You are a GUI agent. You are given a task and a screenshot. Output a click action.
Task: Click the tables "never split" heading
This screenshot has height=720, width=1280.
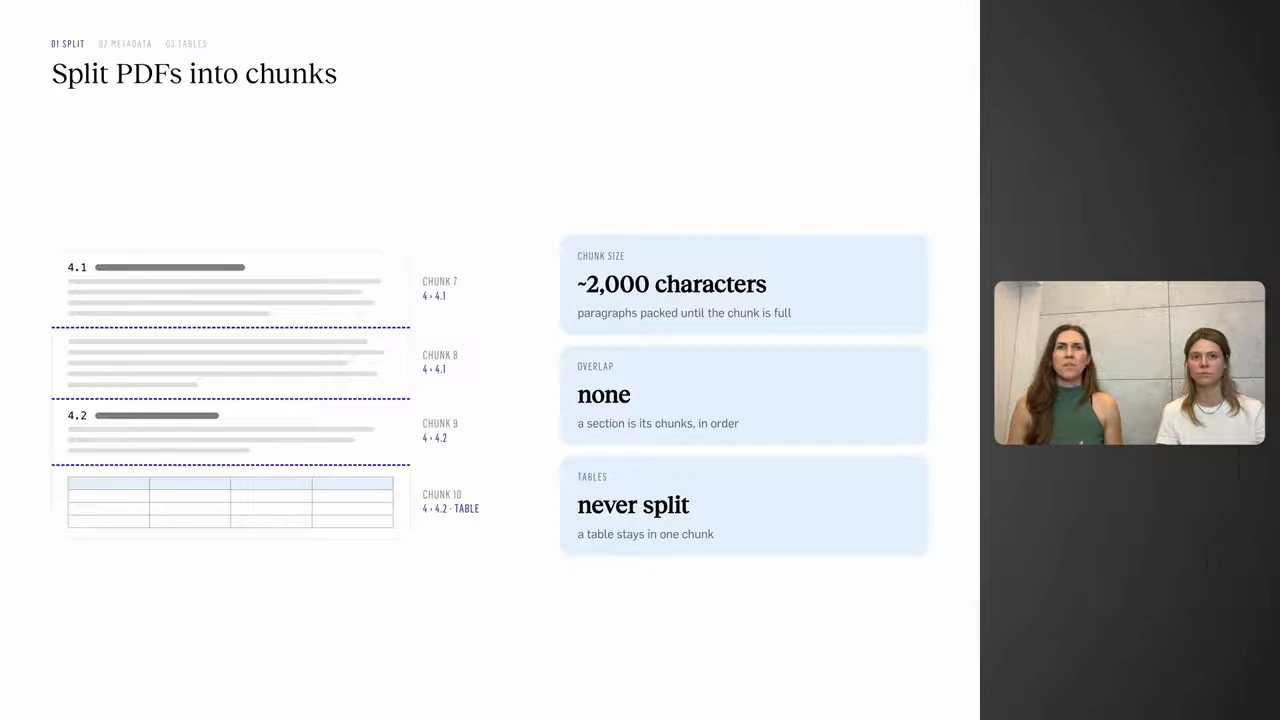(x=633, y=505)
